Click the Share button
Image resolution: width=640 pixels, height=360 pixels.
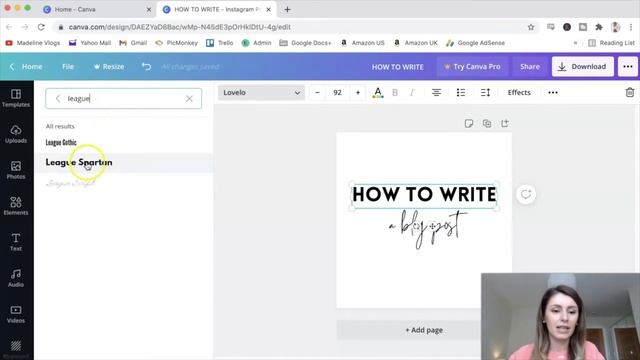pyautogui.click(x=530, y=67)
